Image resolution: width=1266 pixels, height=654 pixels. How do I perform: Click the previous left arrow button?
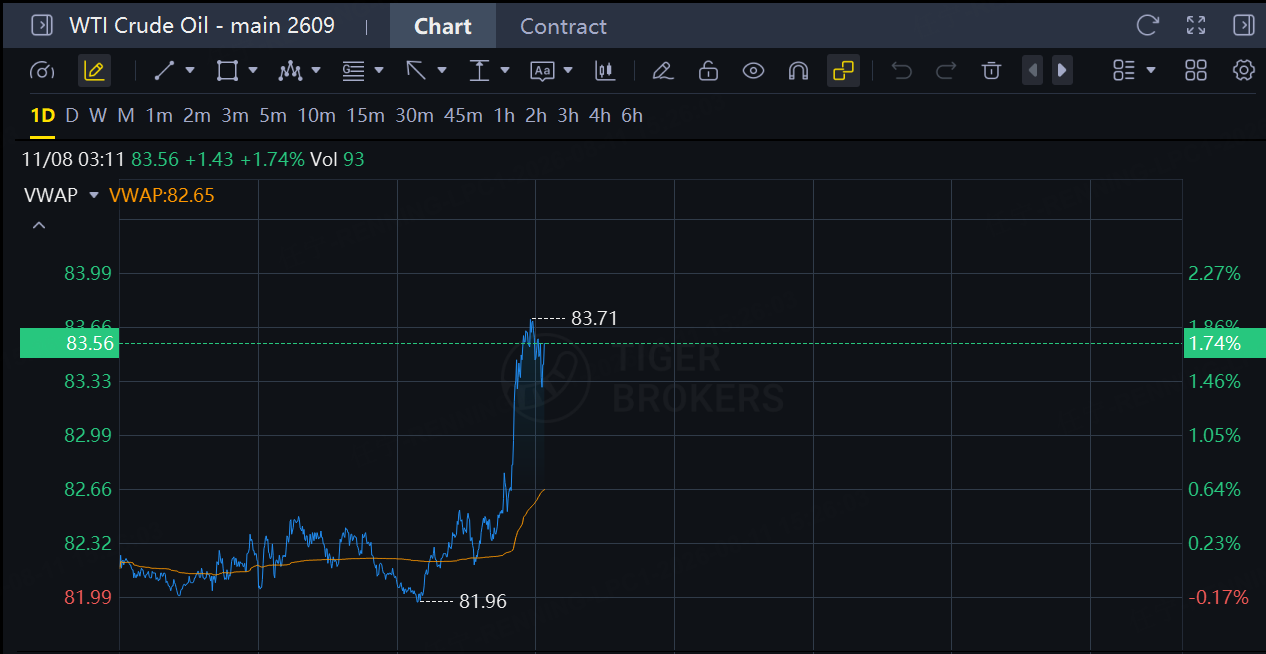(x=1033, y=70)
